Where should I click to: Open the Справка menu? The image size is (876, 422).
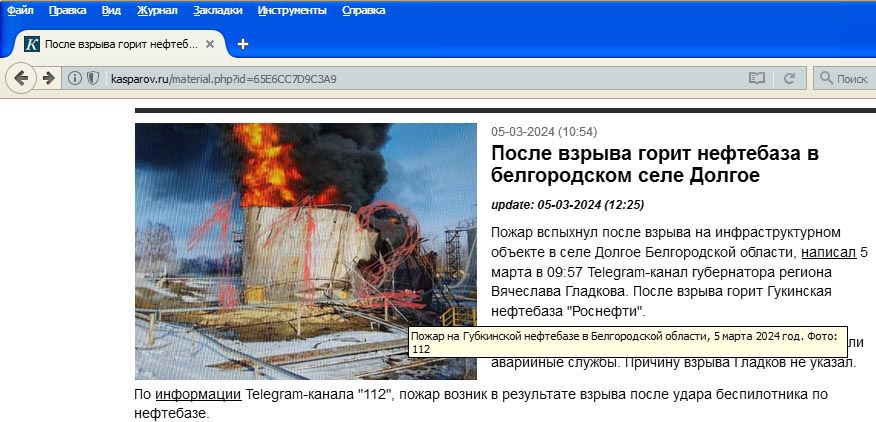(x=364, y=10)
